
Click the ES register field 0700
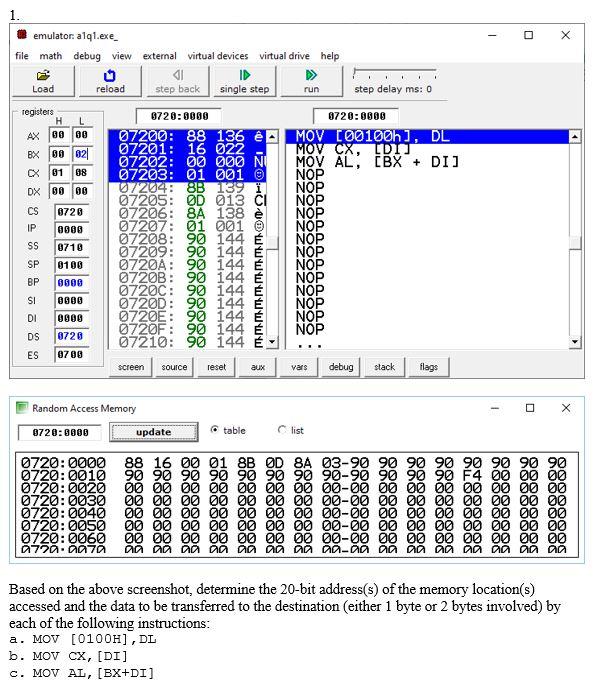coord(71,354)
